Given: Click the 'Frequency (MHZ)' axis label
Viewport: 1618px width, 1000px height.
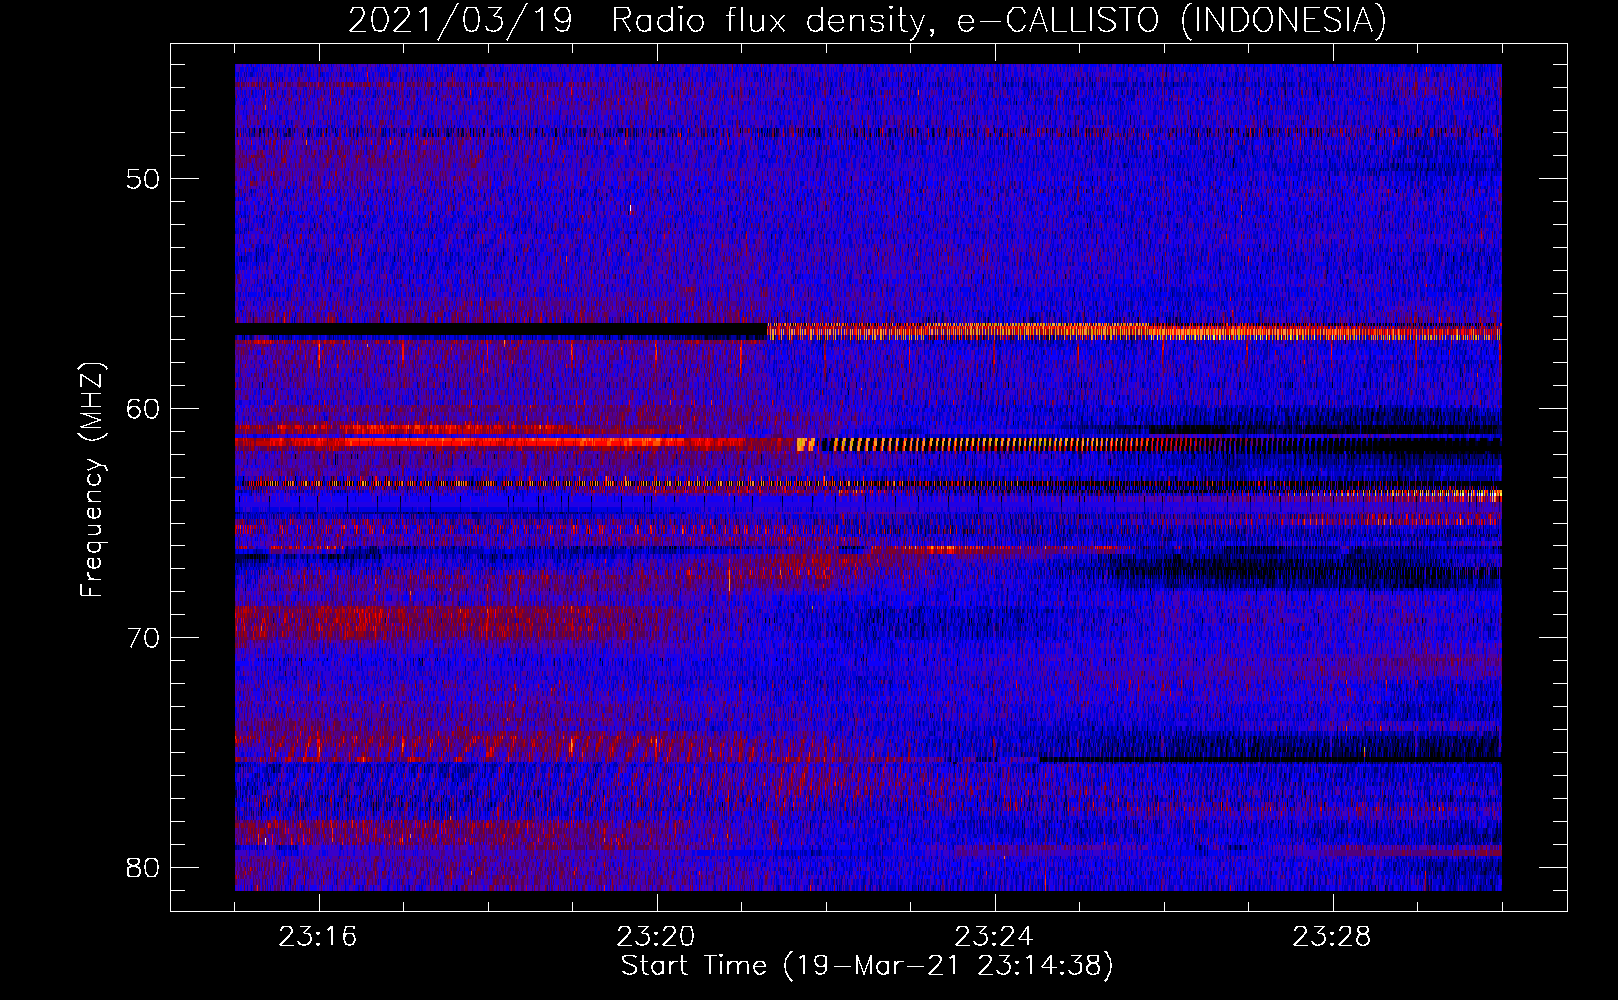Looking at the screenshot, I should [x=92, y=480].
